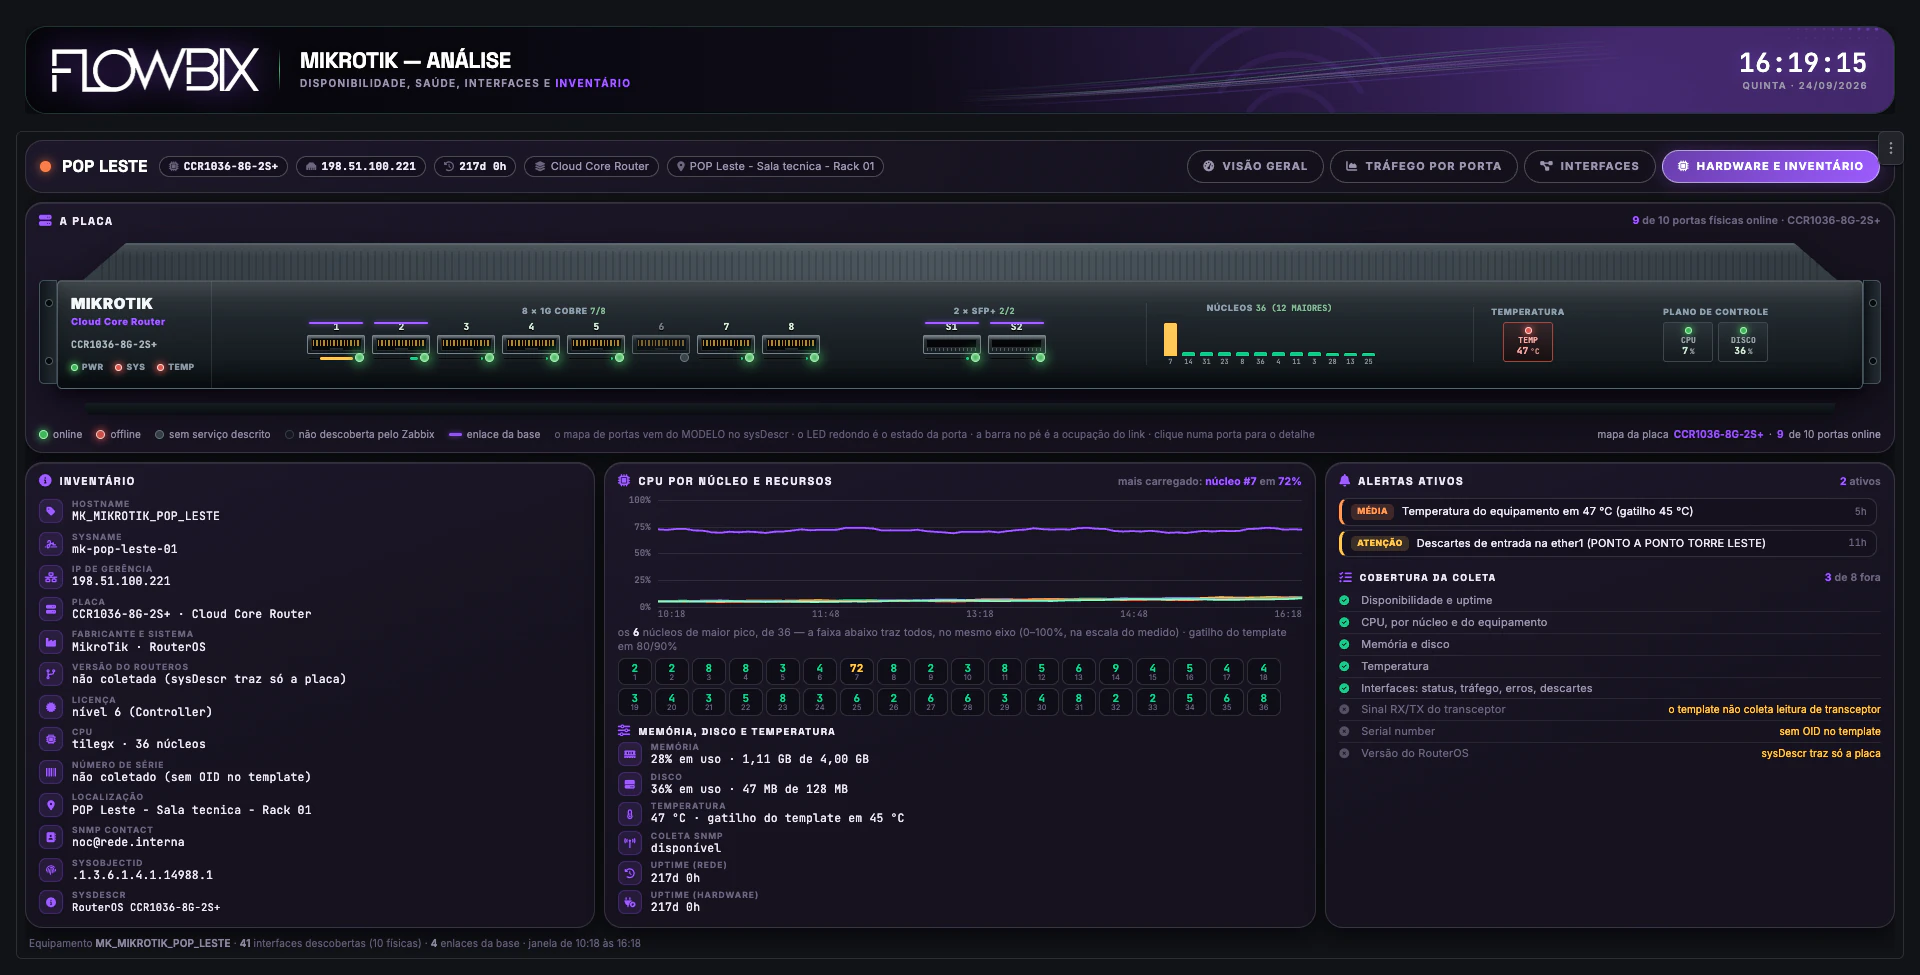The image size is (1920, 975).
Task: Select copper port 1 on the board
Action: pos(336,344)
